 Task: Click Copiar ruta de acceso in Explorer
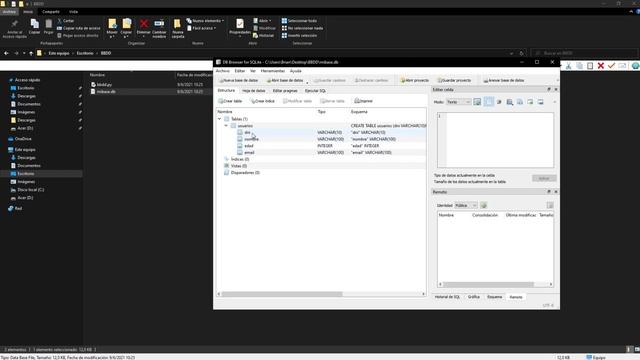tap(79, 28)
